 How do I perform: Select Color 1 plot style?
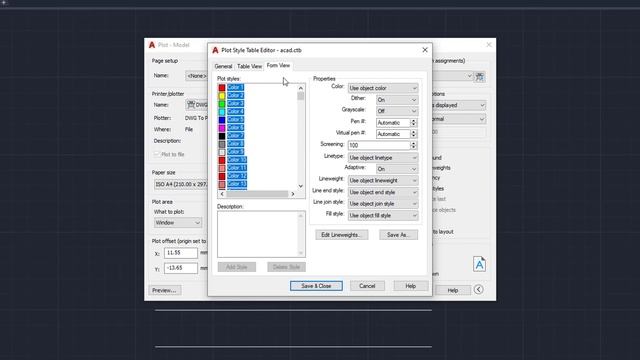pos(236,87)
